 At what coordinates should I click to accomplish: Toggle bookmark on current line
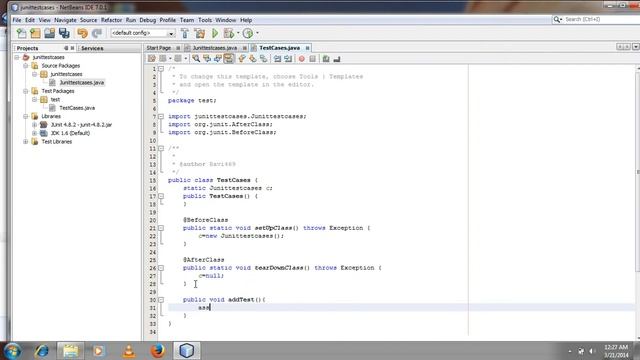(263, 59)
